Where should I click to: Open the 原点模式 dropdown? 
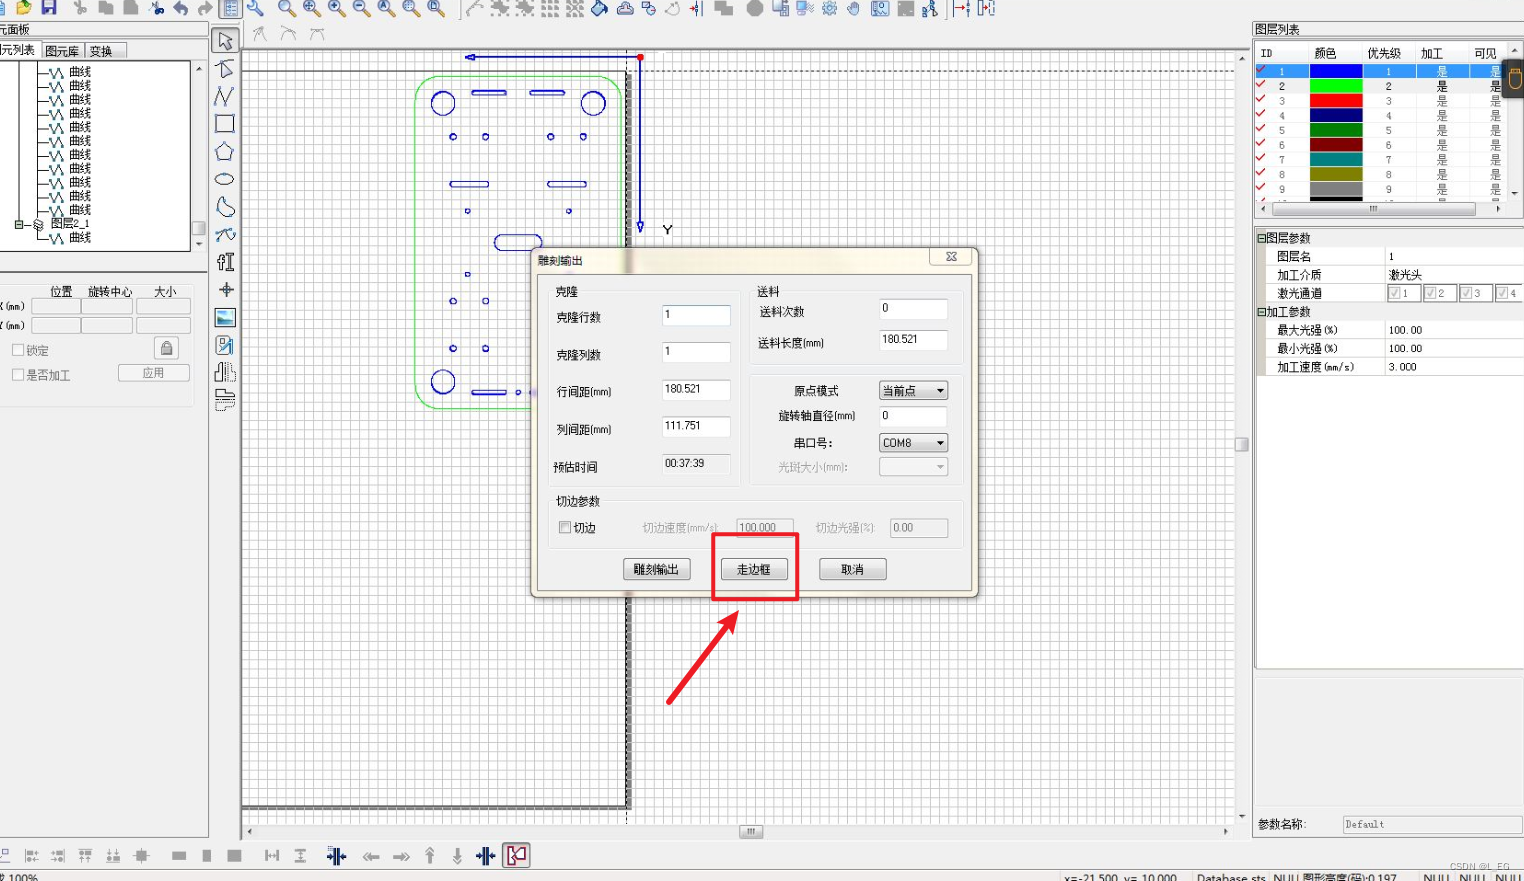click(913, 391)
